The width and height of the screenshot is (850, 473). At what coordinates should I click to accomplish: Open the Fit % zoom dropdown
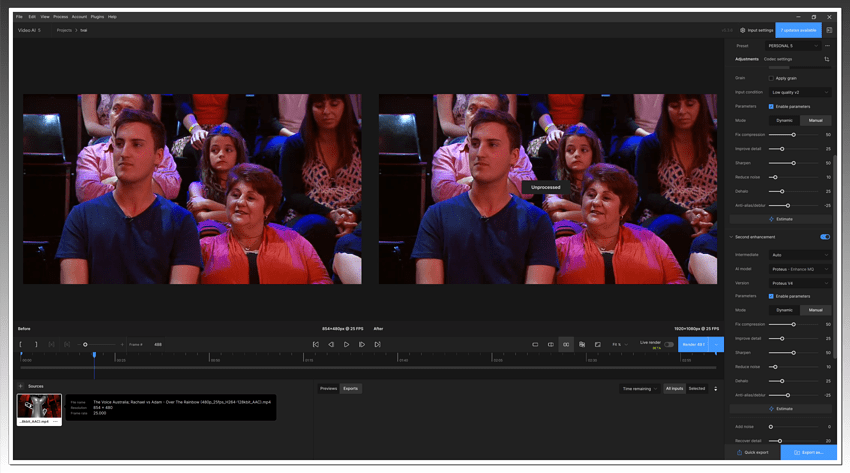coord(620,345)
